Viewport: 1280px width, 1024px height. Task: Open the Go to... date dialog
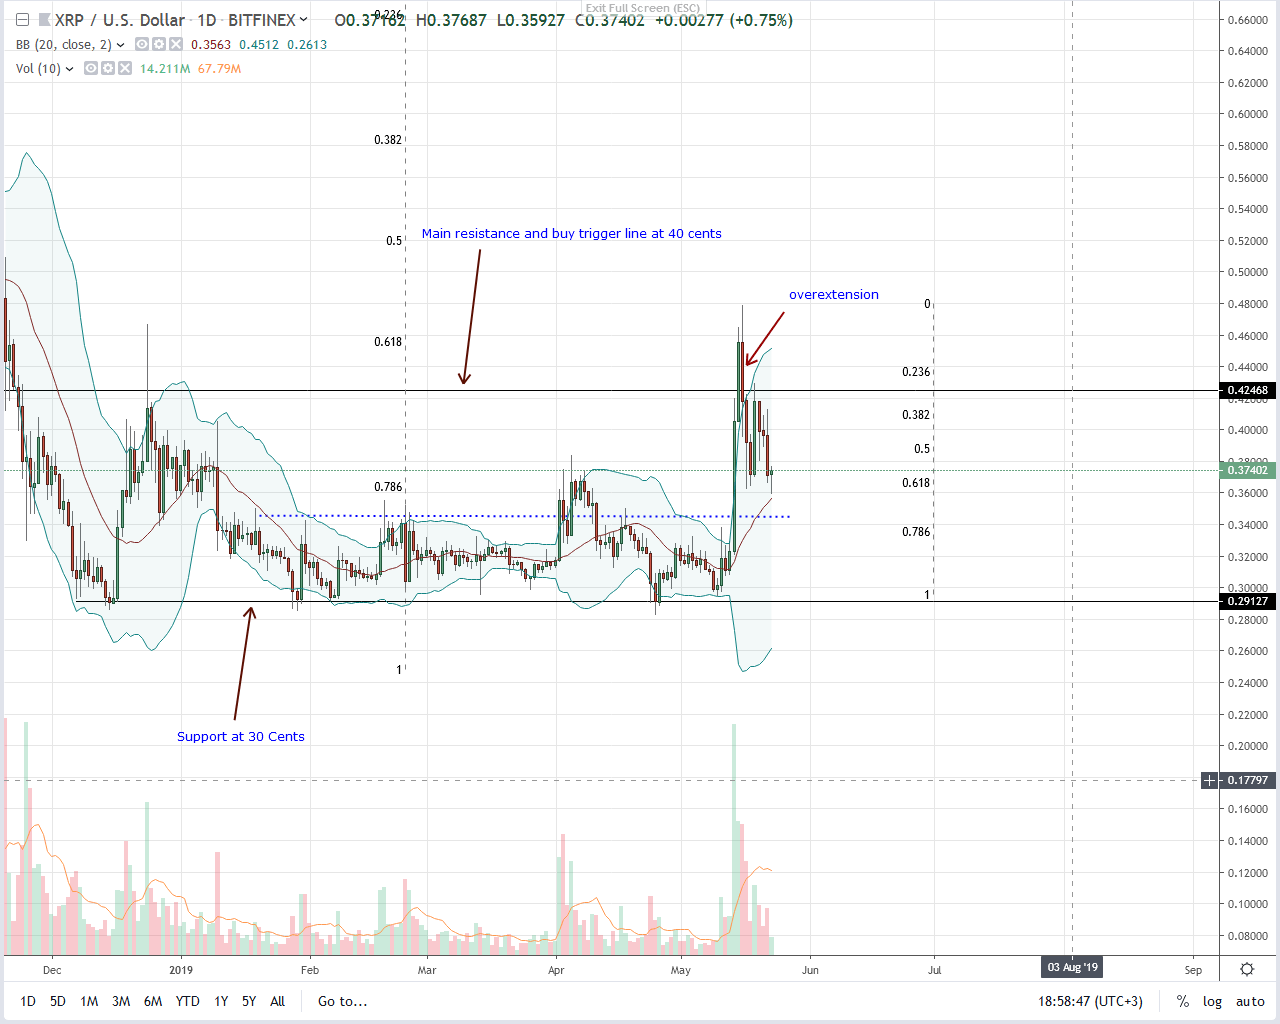(x=342, y=1001)
